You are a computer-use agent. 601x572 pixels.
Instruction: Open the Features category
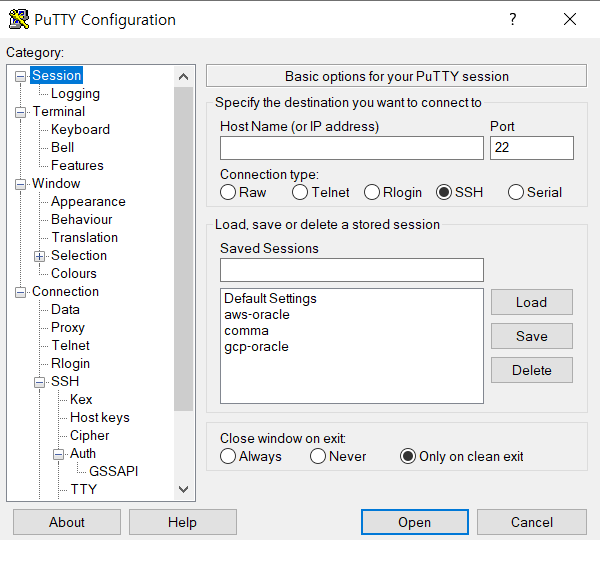pyautogui.click(x=77, y=166)
